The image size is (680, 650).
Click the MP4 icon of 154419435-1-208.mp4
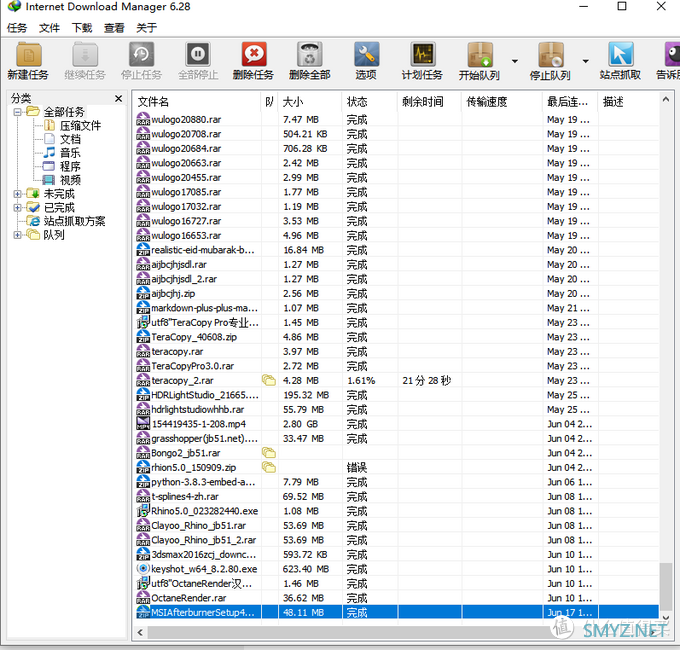(143, 424)
